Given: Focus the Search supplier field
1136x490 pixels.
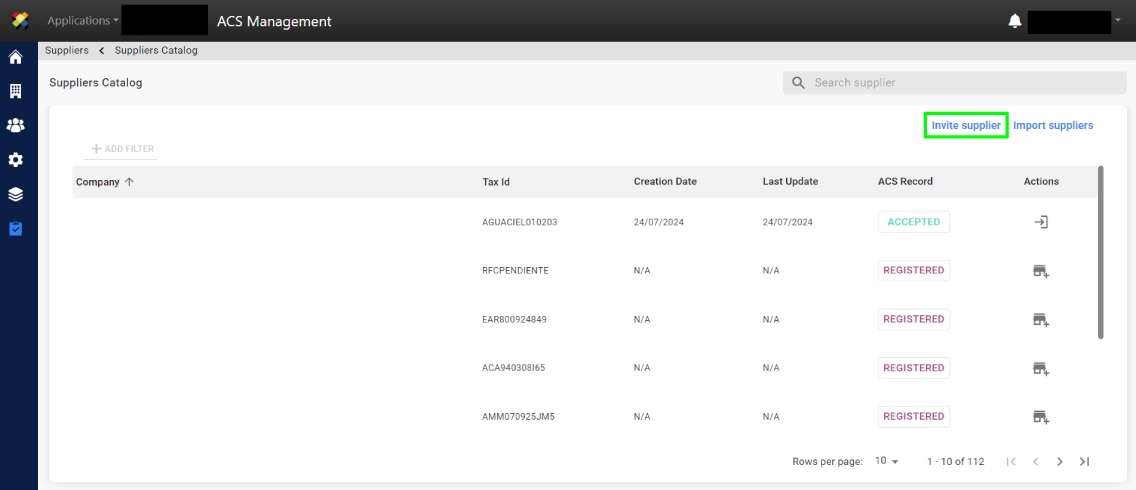Looking at the screenshot, I should [x=955, y=83].
